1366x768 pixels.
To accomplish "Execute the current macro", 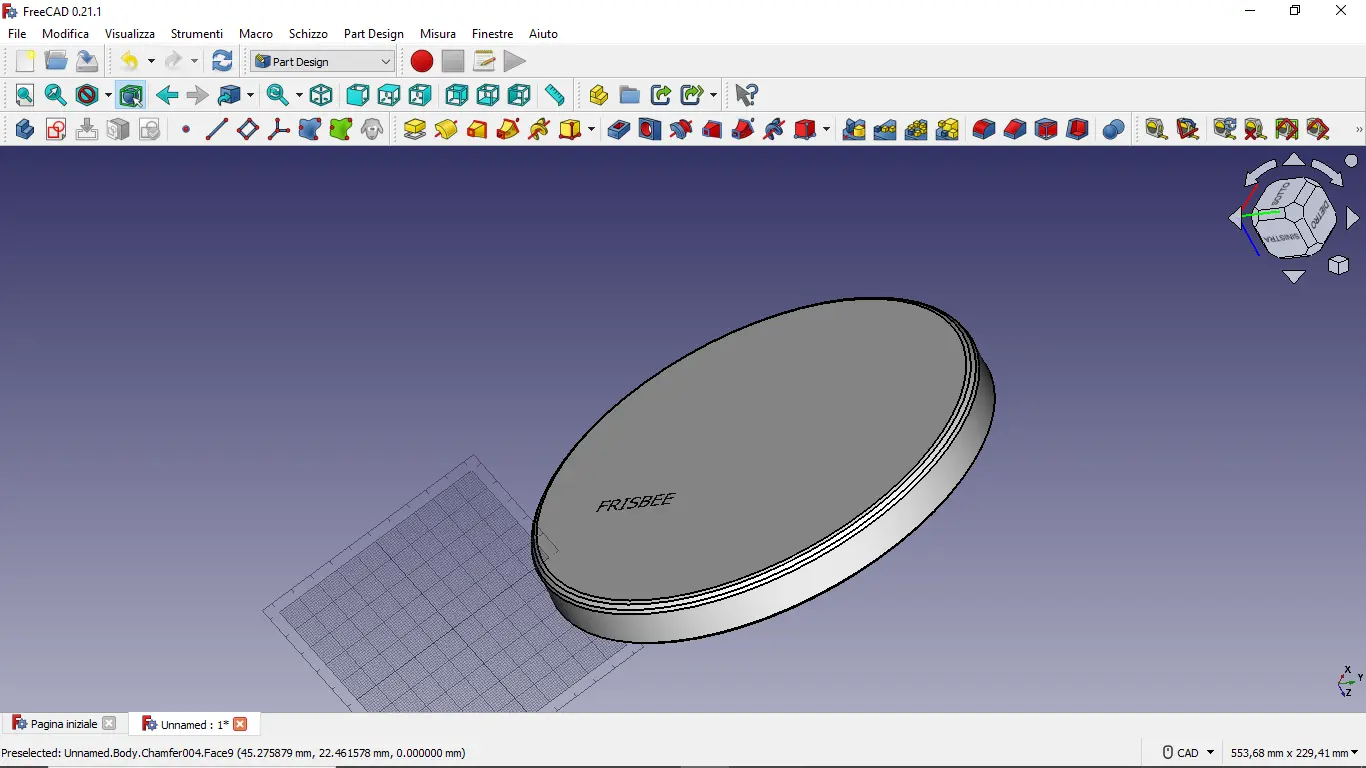I will click(515, 61).
